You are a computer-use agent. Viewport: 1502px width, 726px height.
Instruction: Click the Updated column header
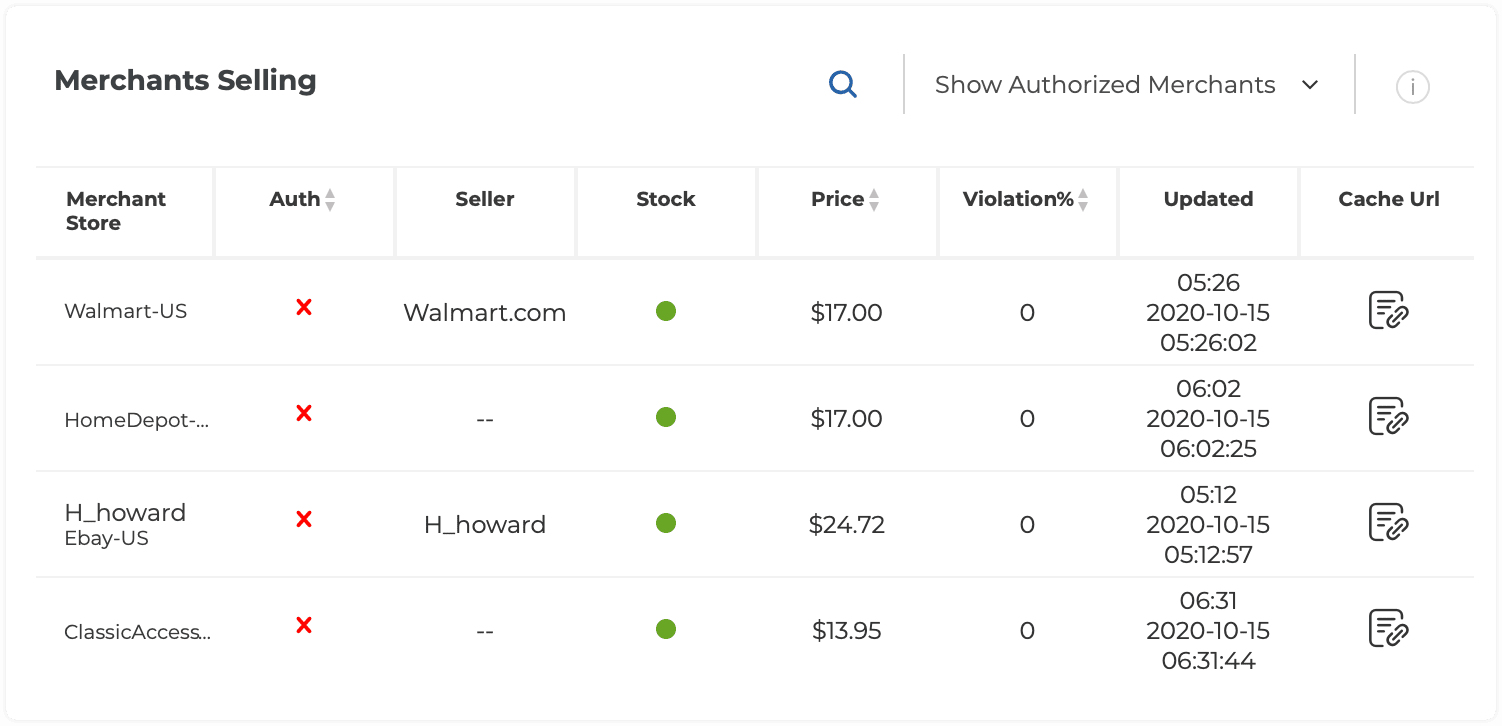(x=1208, y=199)
